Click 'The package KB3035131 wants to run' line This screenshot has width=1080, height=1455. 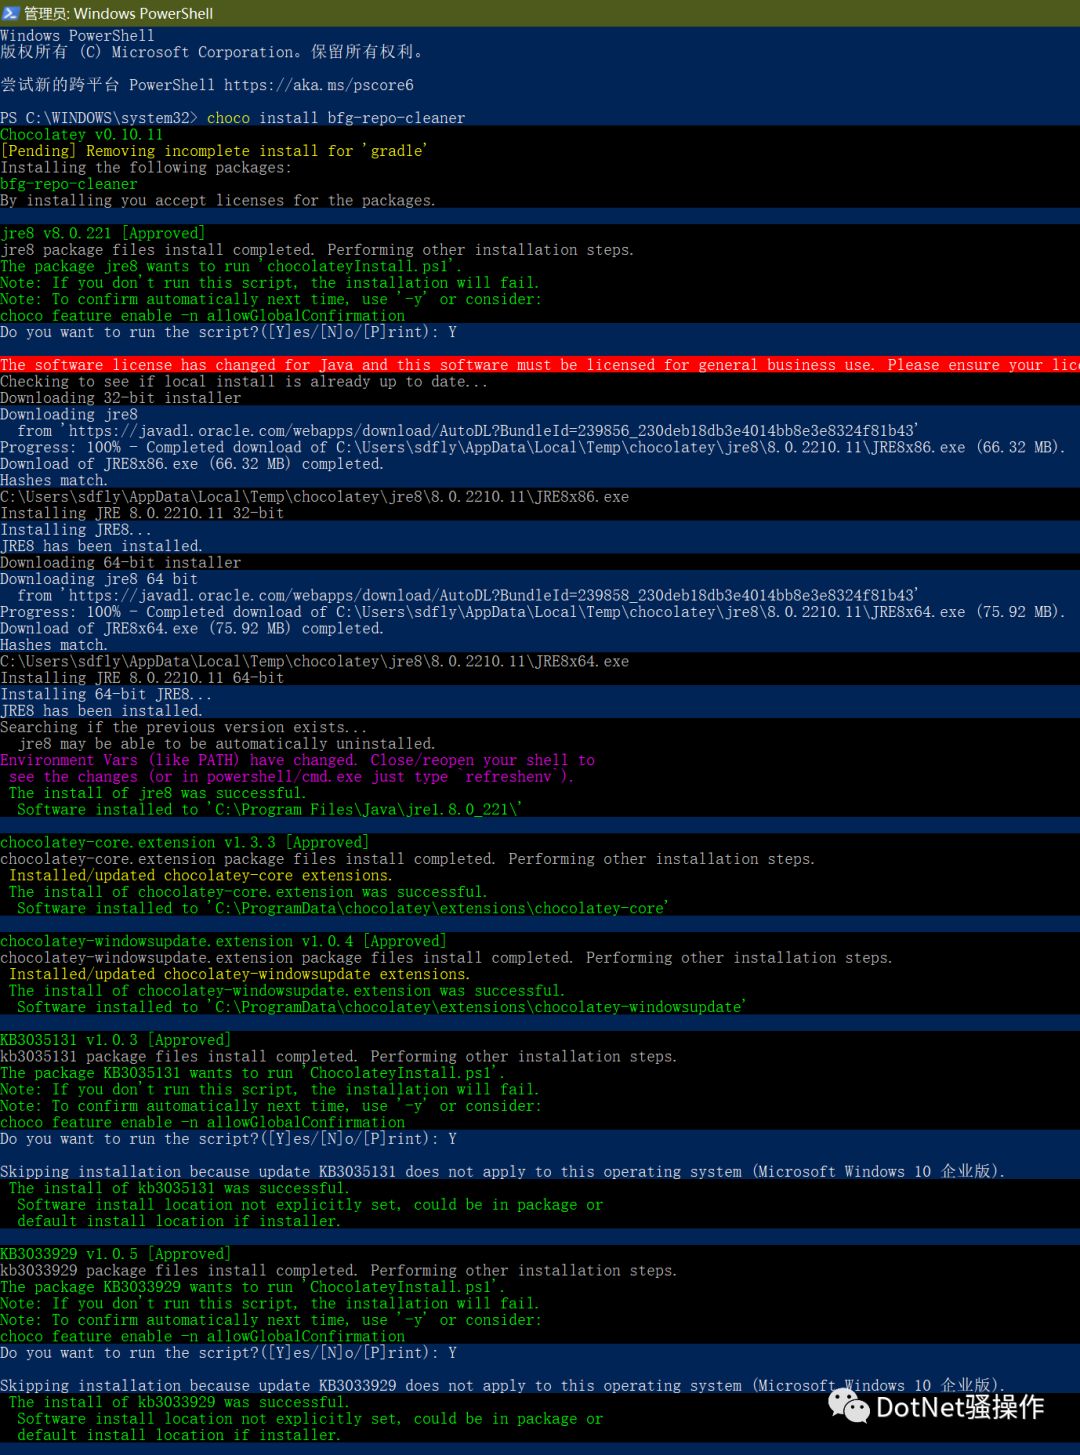tap(252, 1073)
